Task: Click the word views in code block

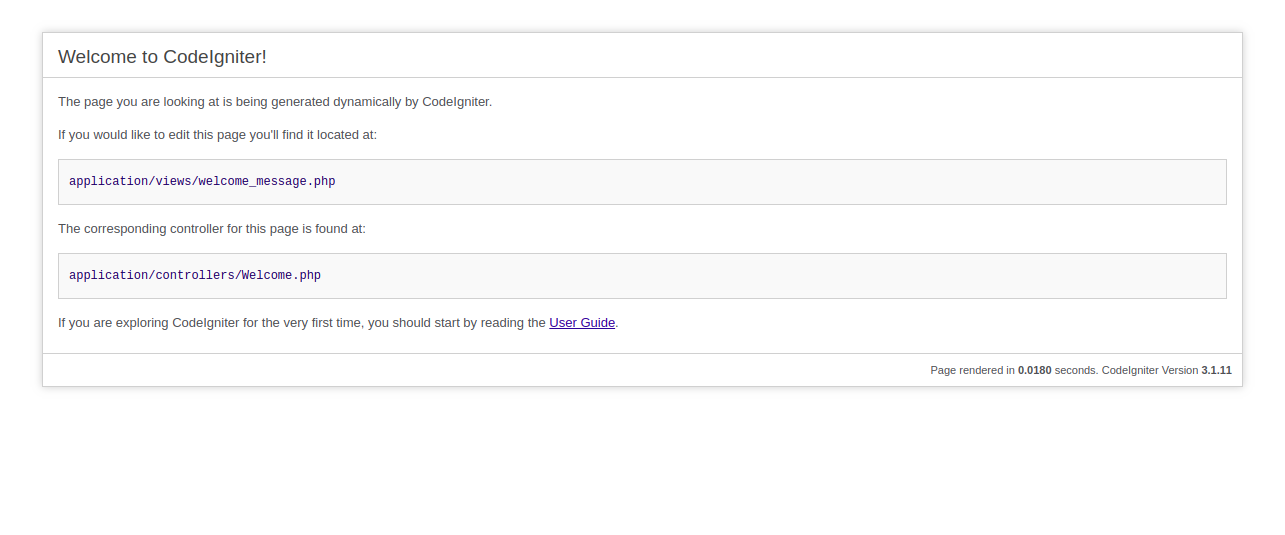Action: point(173,182)
